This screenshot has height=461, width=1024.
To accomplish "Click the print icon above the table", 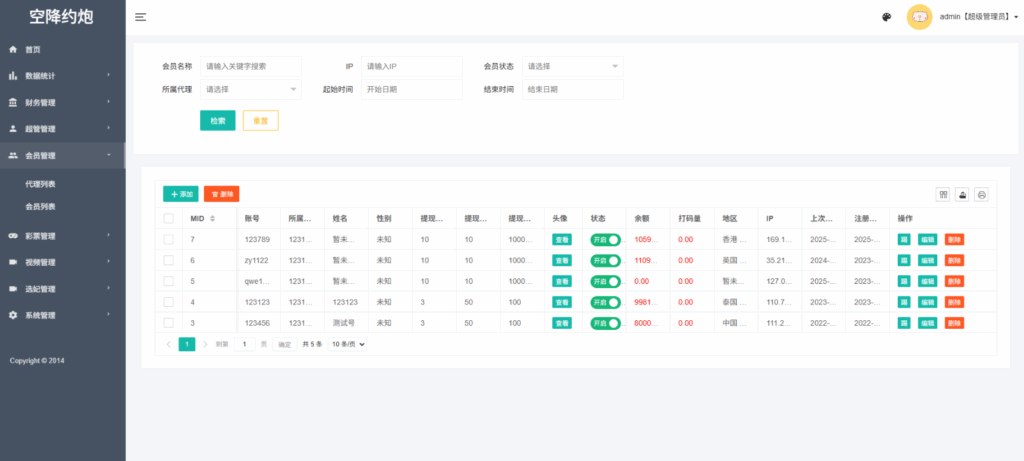I will click(981, 194).
